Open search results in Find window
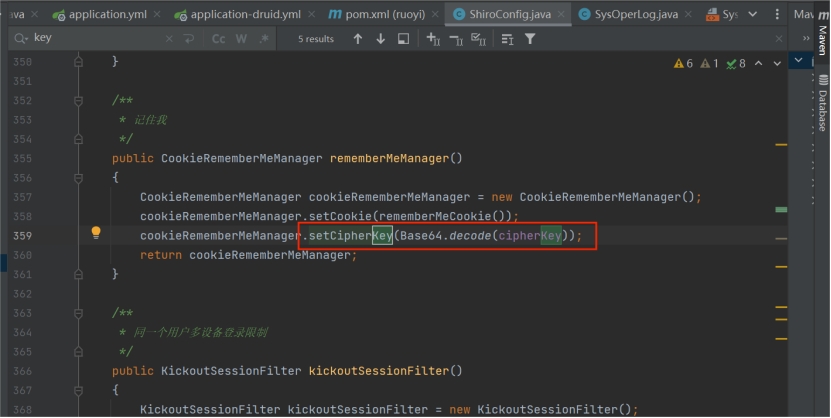The width and height of the screenshot is (831, 418). coord(404,39)
